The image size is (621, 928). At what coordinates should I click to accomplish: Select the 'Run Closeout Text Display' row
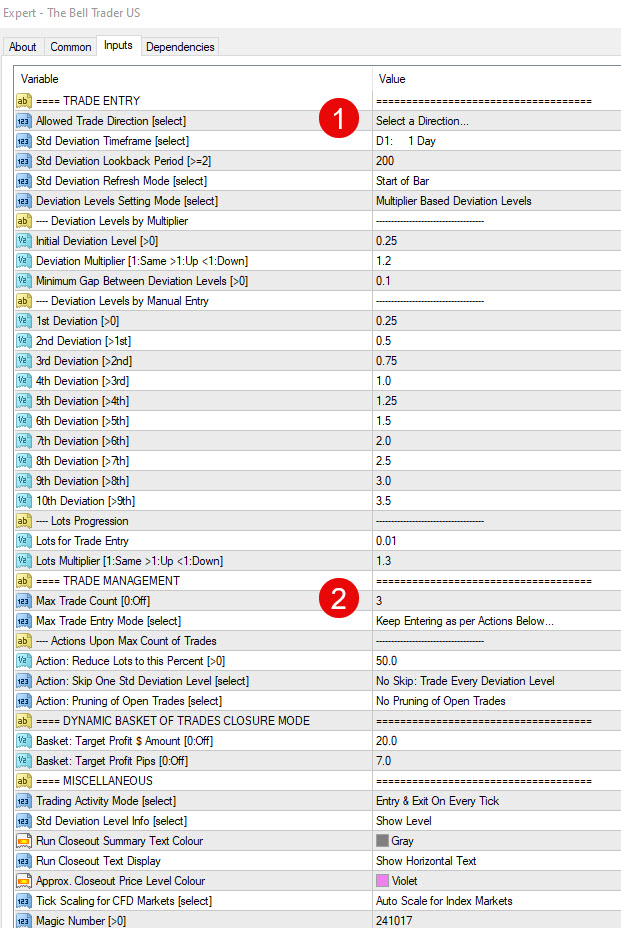click(x=317, y=861)
